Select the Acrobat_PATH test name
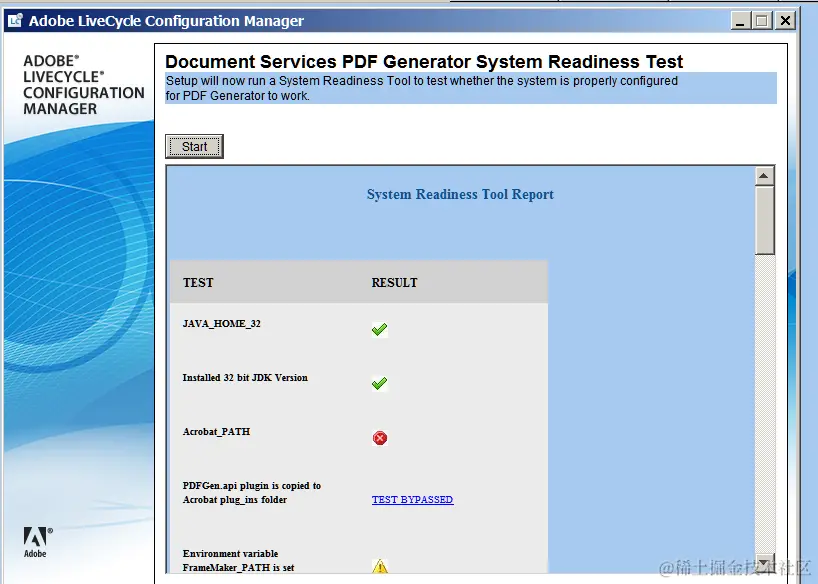Screen dimensions: 818x584 tap(216, 432)
